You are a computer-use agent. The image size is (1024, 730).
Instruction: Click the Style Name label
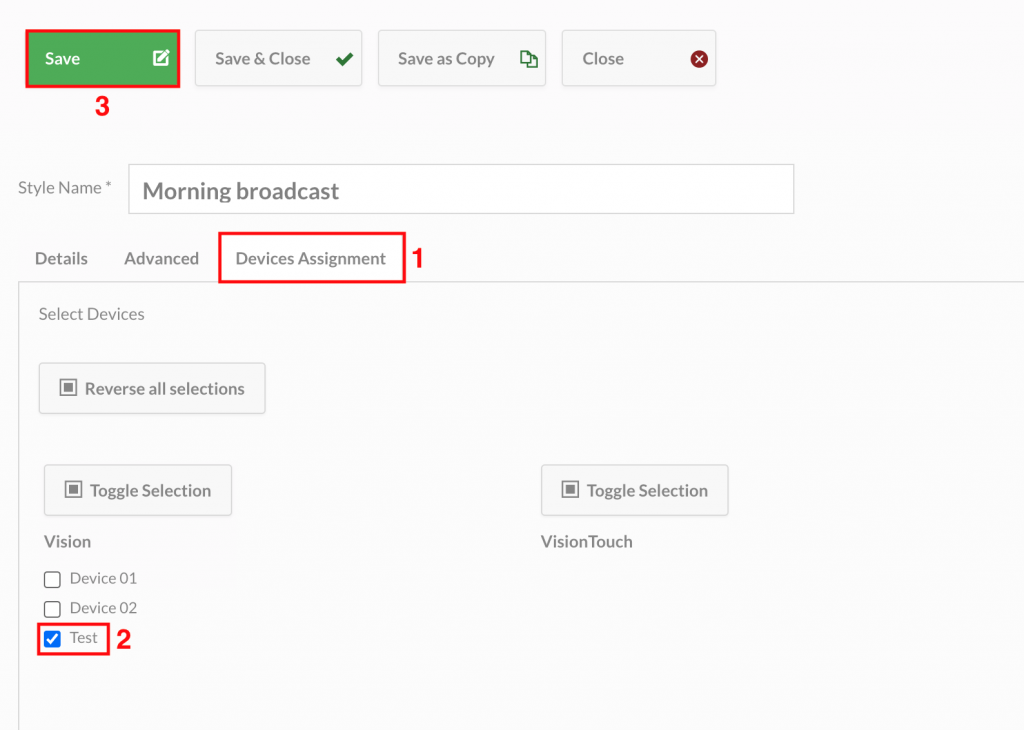point(65,188)
